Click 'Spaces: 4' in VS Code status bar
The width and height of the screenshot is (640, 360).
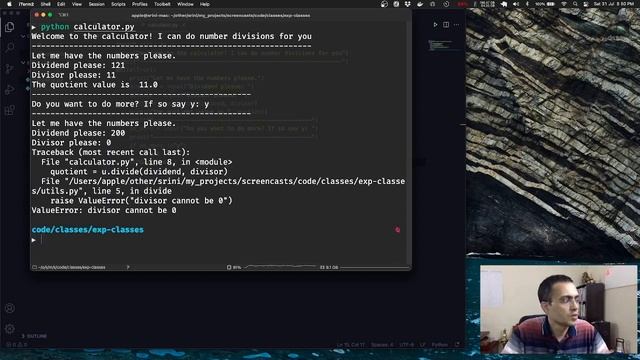coord(382,345)
